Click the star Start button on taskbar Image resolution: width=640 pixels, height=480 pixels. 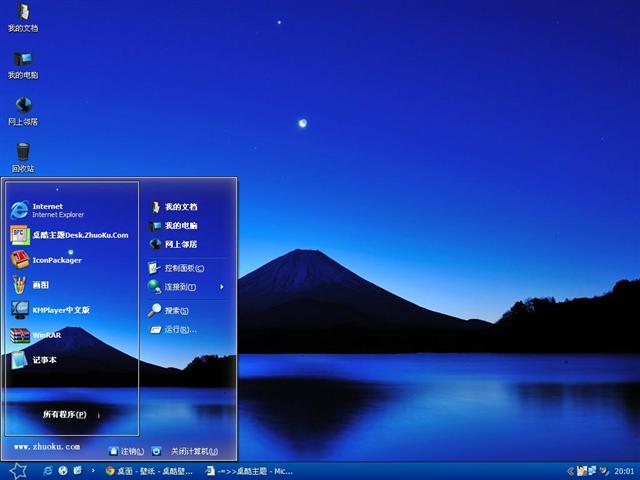(x=17, y=470)
